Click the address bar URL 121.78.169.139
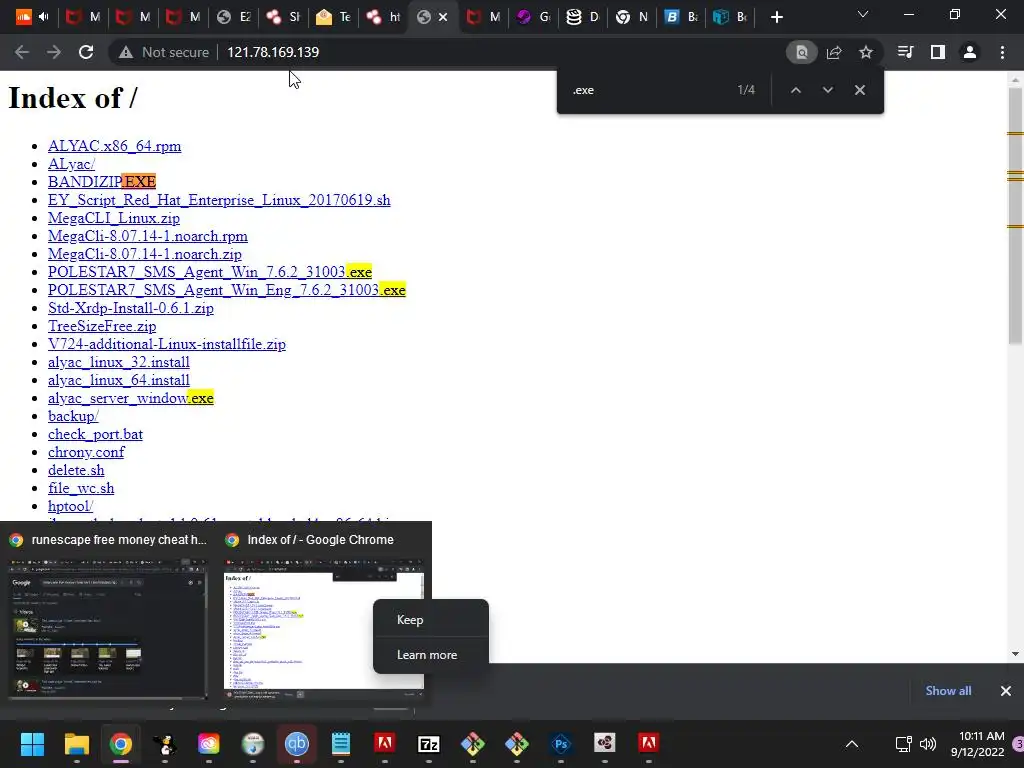Screen dimensions: 1024x768 click(273, 52)
